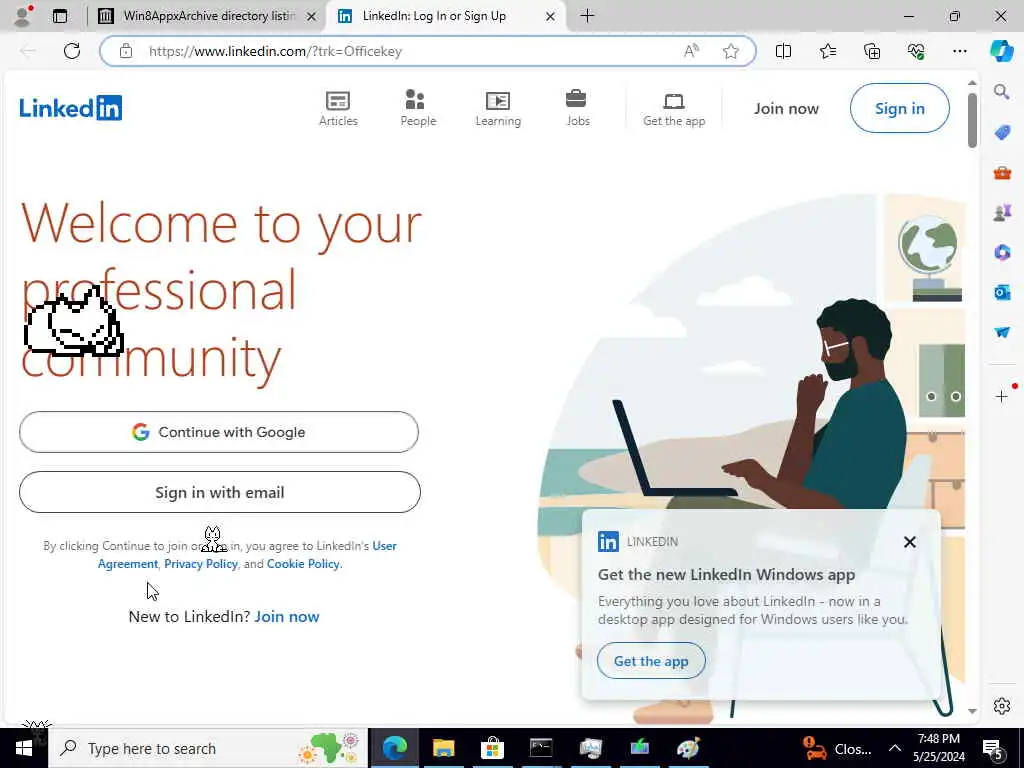Open Favorites list toolbar icon
The height and width of the screenshot is (768, 1024).
(827, 51)
